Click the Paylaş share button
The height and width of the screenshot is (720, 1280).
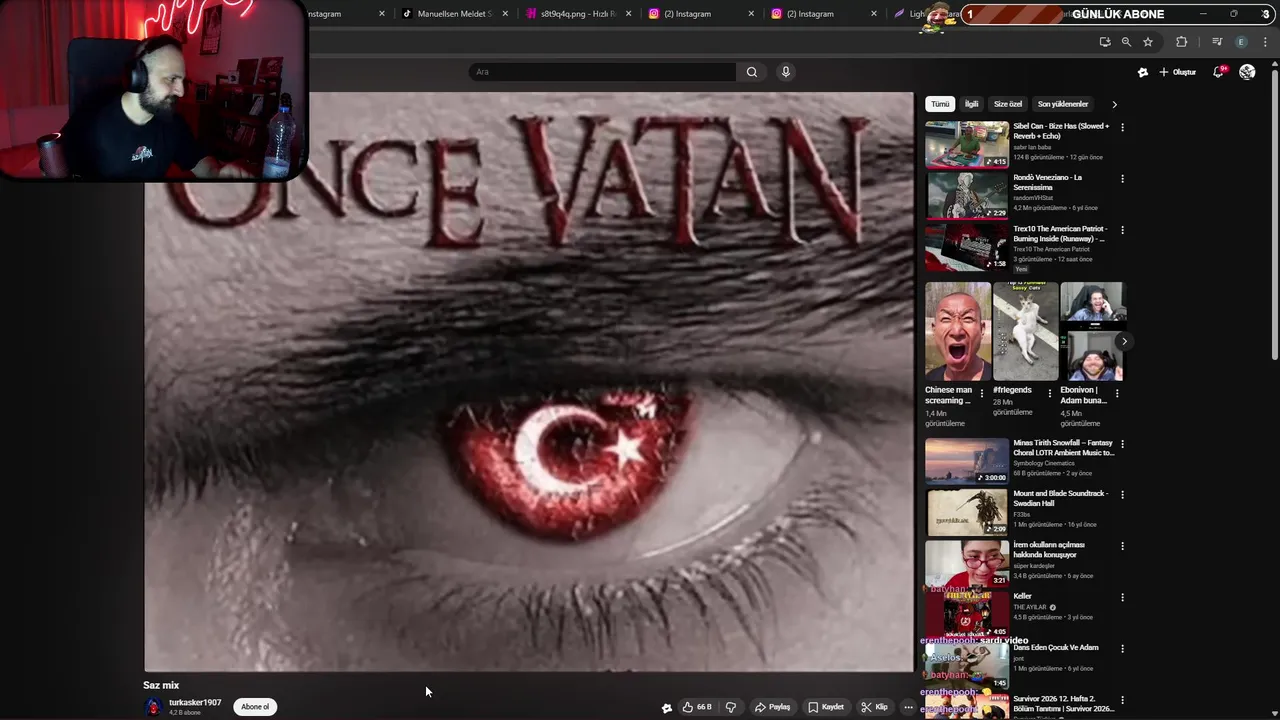(x=772, y=707)
